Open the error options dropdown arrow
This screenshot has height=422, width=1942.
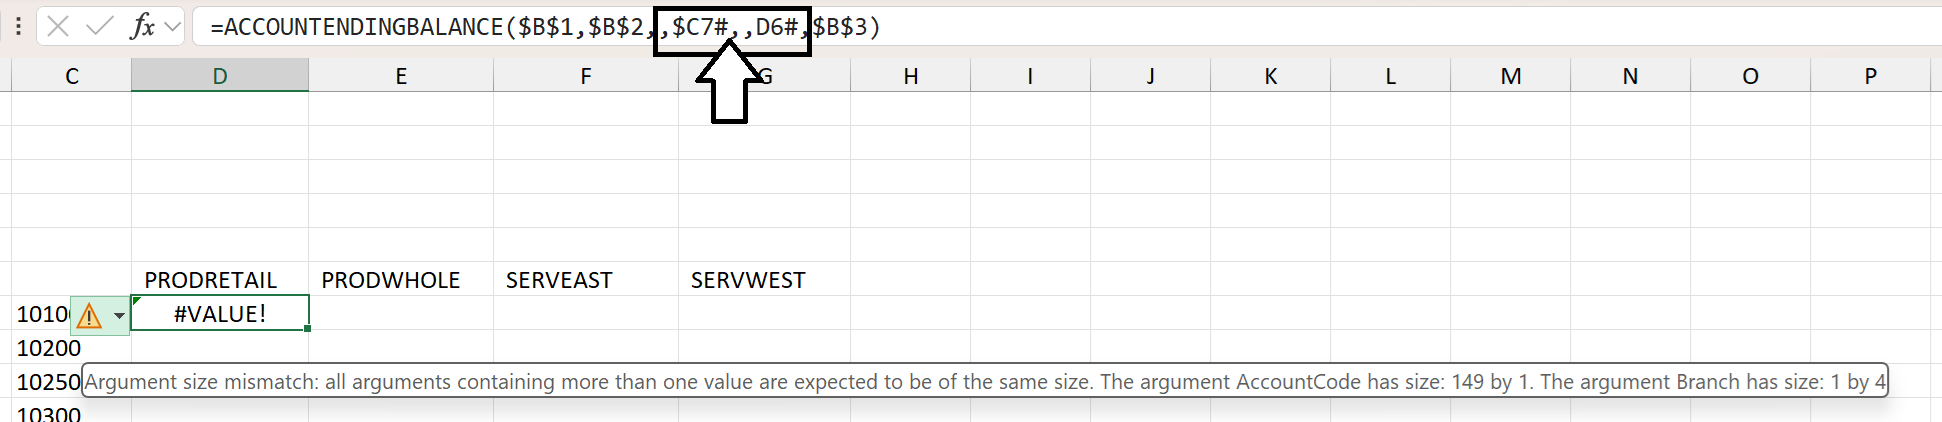tap(119, 316)
